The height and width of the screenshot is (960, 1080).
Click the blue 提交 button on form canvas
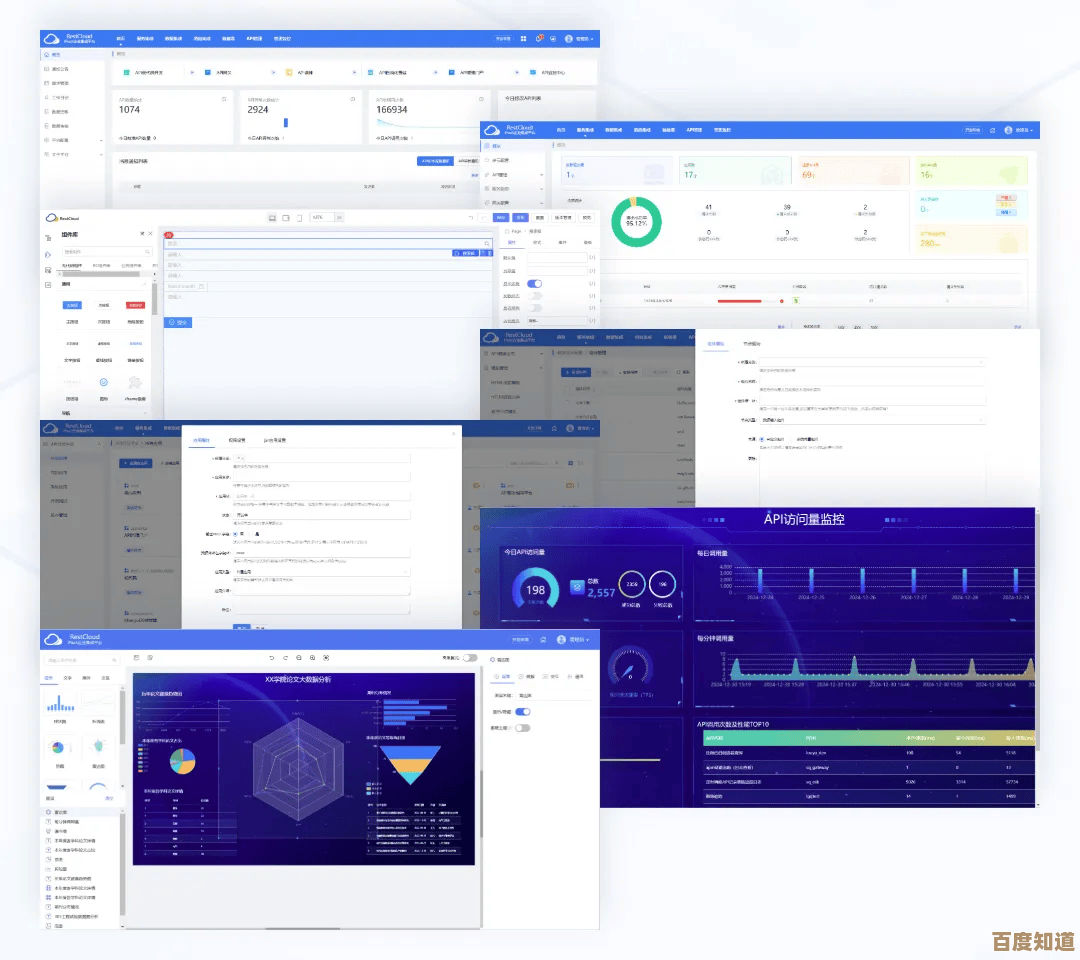click(177, 323)
